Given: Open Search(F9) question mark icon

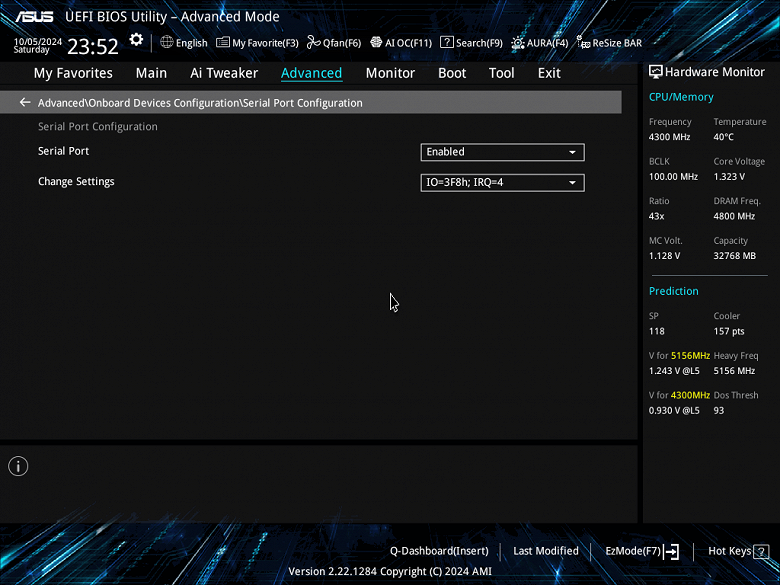Looking at the screenshot, I should pyautogui.click(x=447, y=42).
